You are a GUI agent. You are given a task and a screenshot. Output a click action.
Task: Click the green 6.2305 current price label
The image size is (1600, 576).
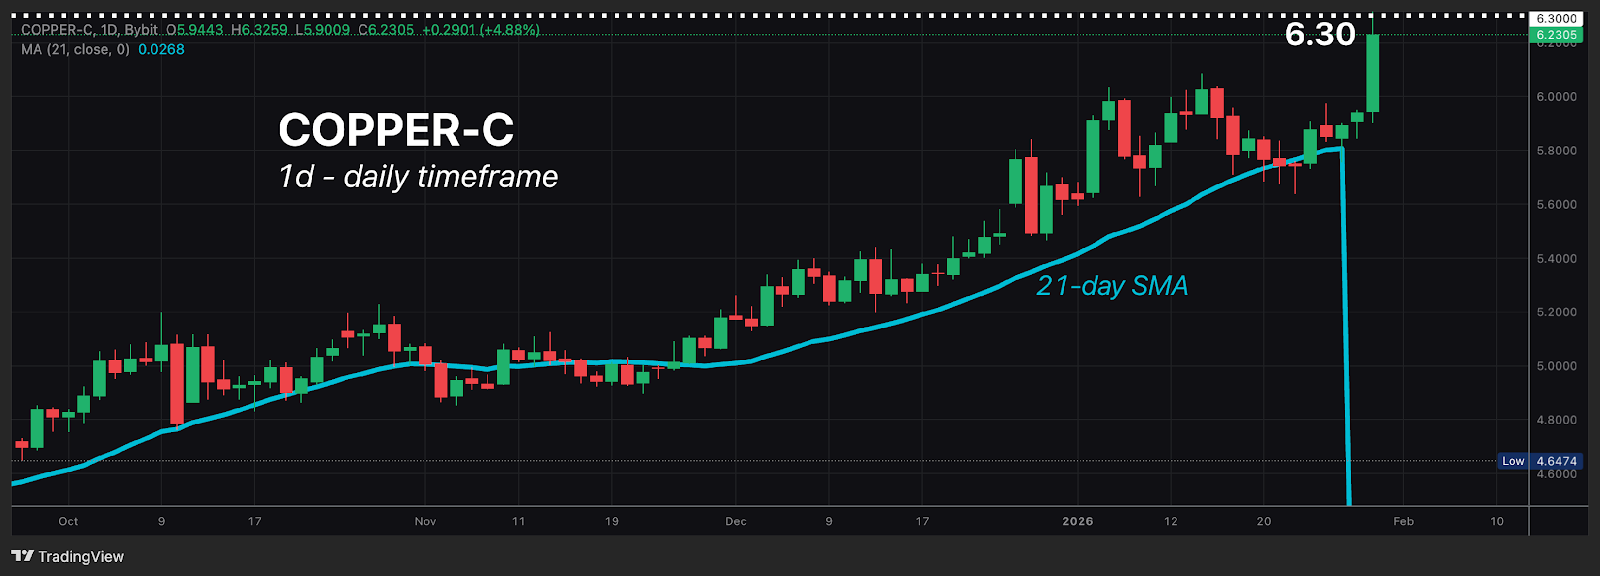coord(1557,35)
